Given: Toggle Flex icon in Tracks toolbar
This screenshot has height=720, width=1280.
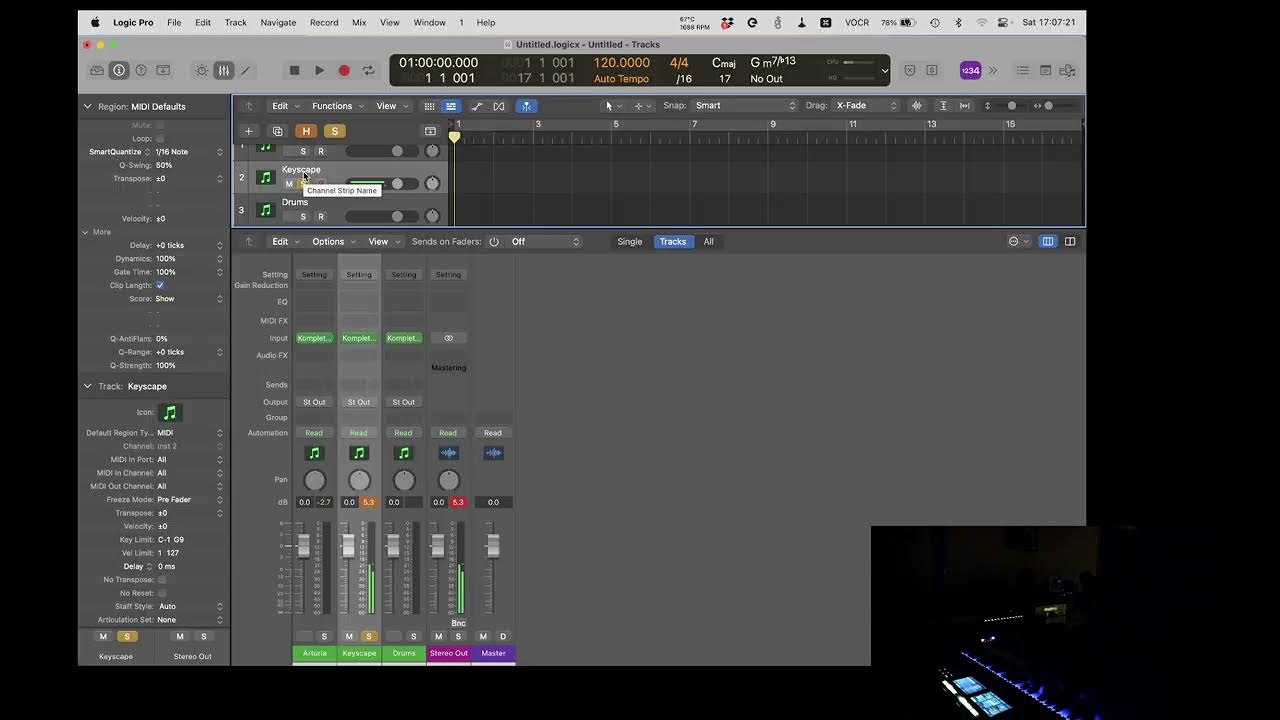Looking at the screenshot, I should pos(499,106).
